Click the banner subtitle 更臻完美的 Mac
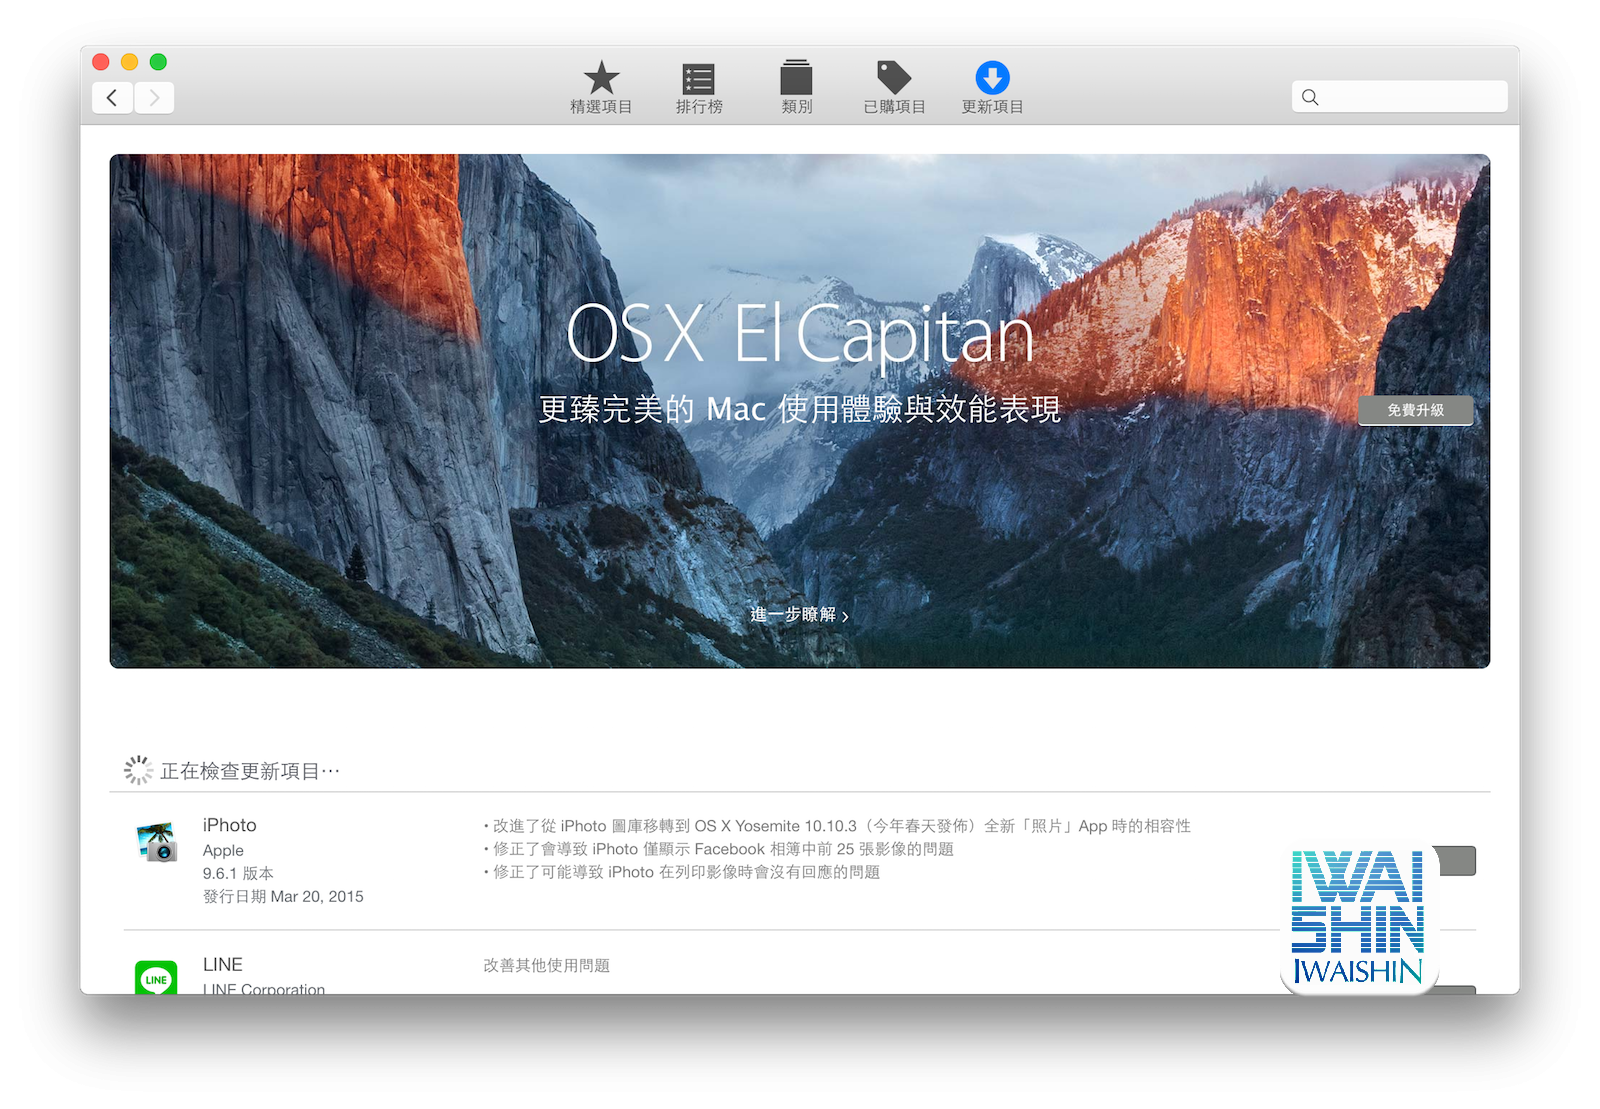The width and height of the screenshot is (1600, 1109). [x=799, y=409]
